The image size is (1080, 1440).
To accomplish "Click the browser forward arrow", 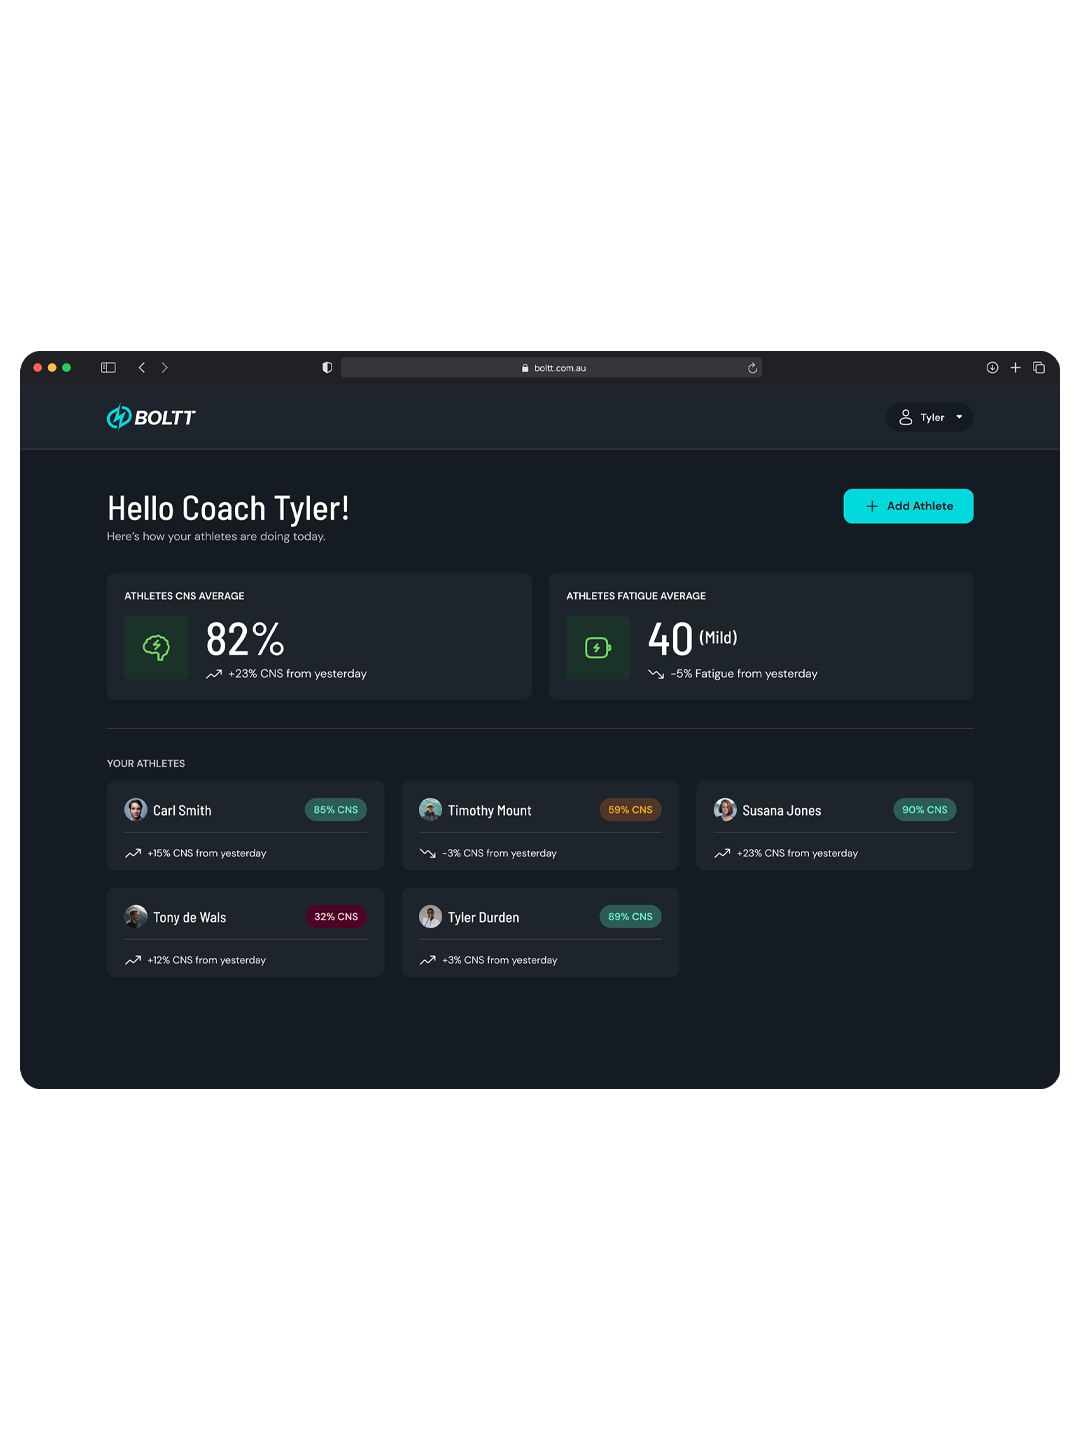I will coord(165,368).
